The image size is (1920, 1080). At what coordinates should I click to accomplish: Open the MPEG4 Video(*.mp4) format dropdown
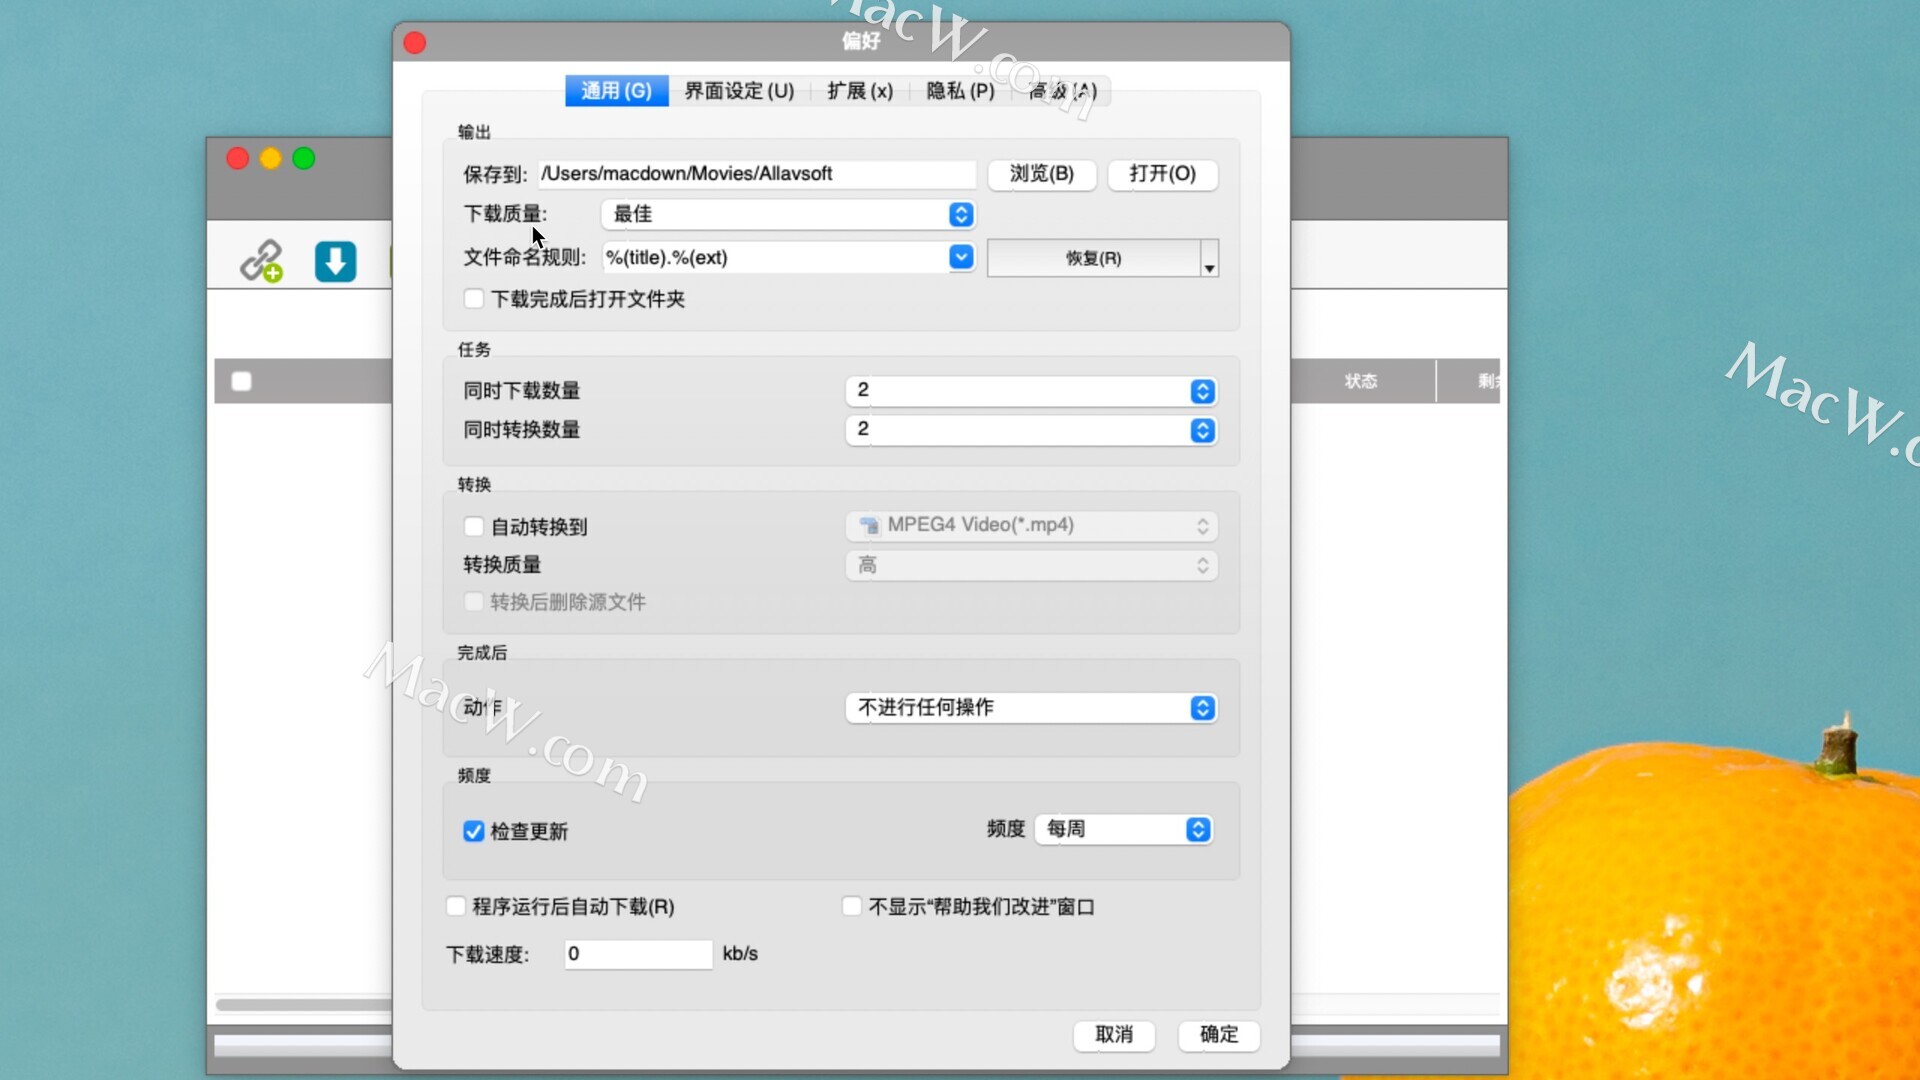(1031, 526)
